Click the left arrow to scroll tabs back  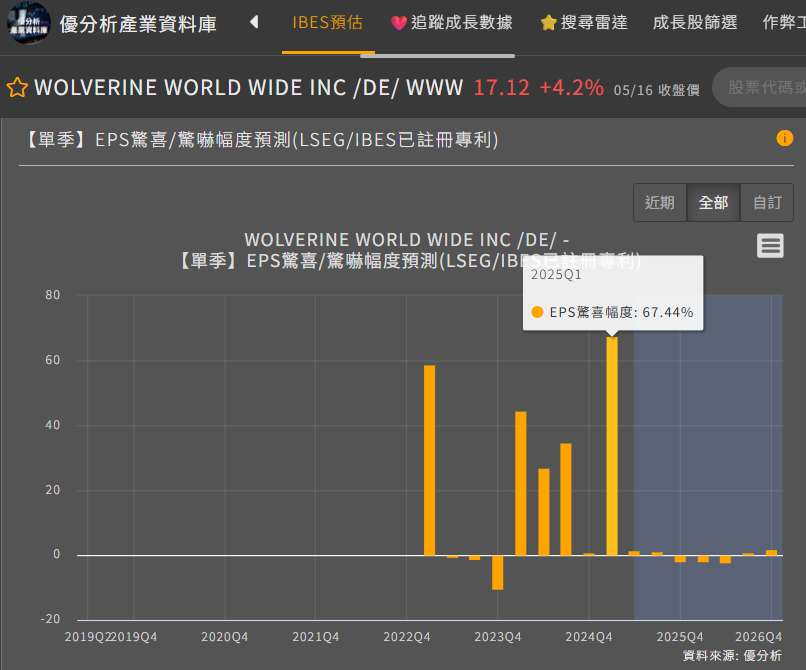click(x=254, y=22)
